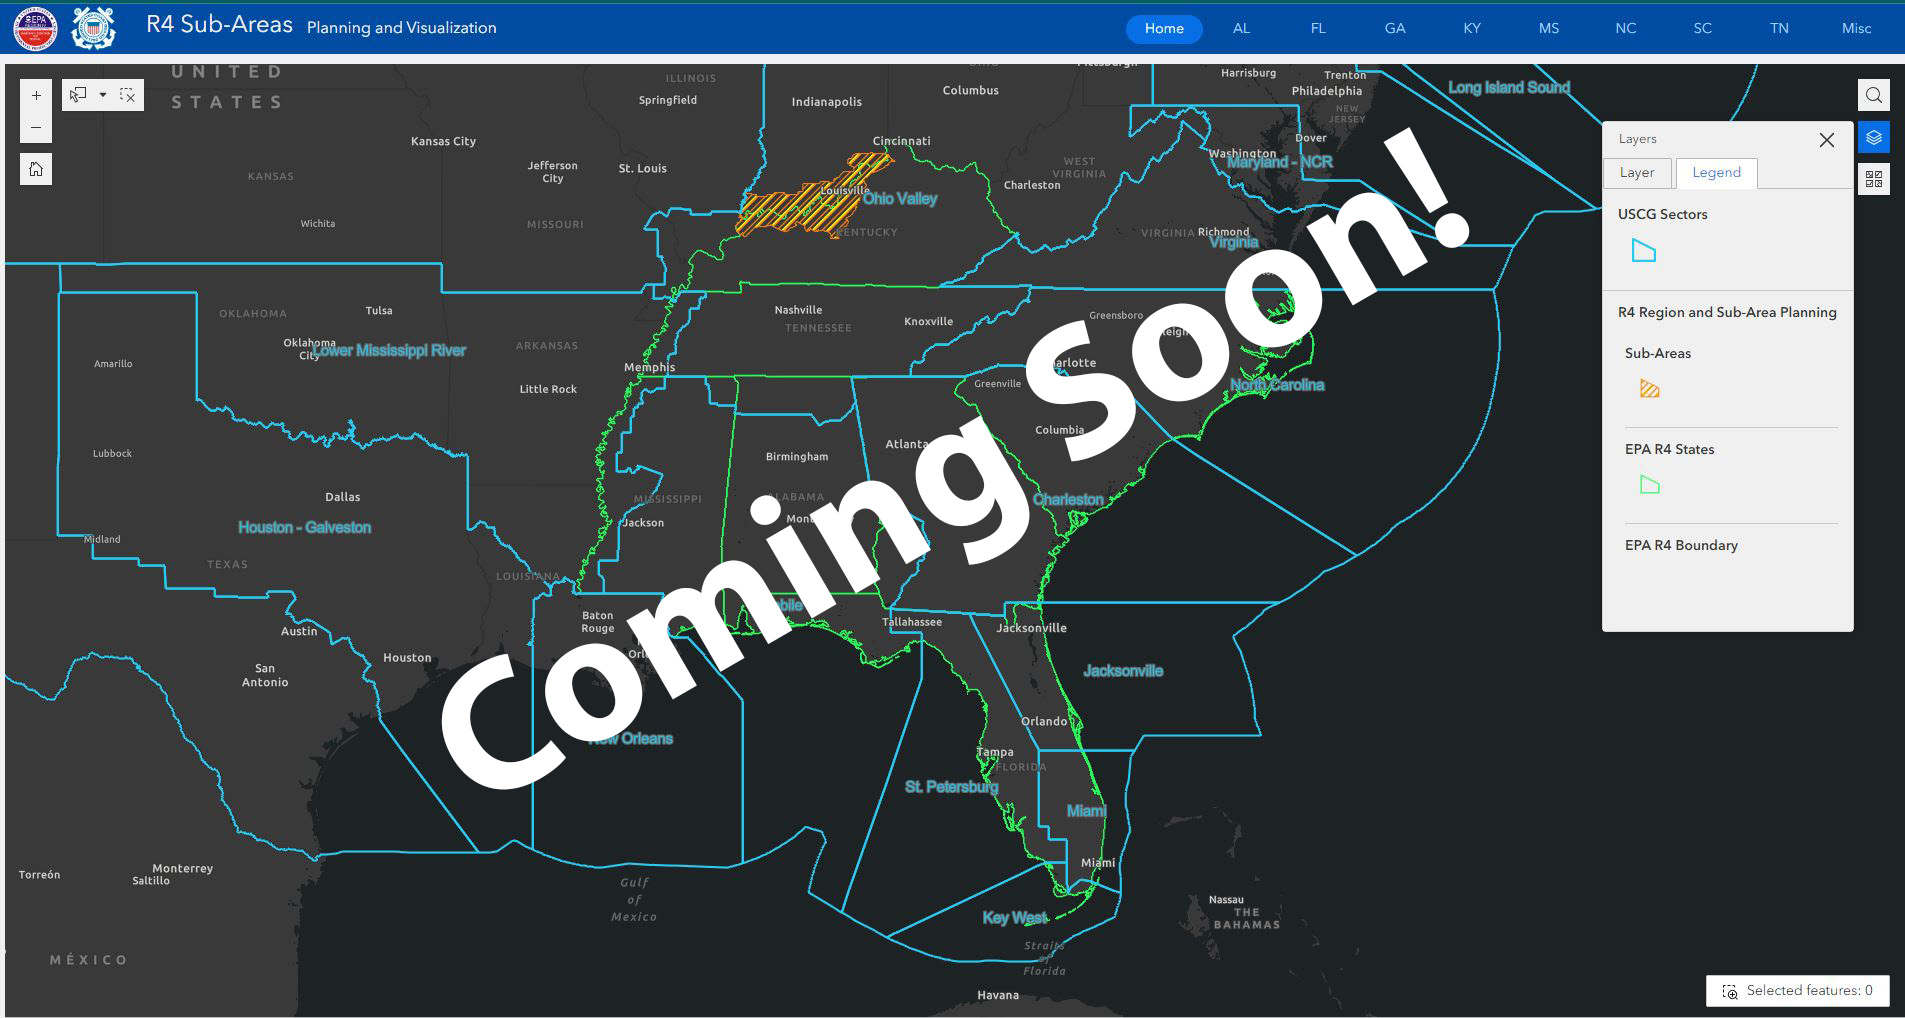Click the Coast Guard emblem logo
1905x1018 pixels.
(94, 28)
